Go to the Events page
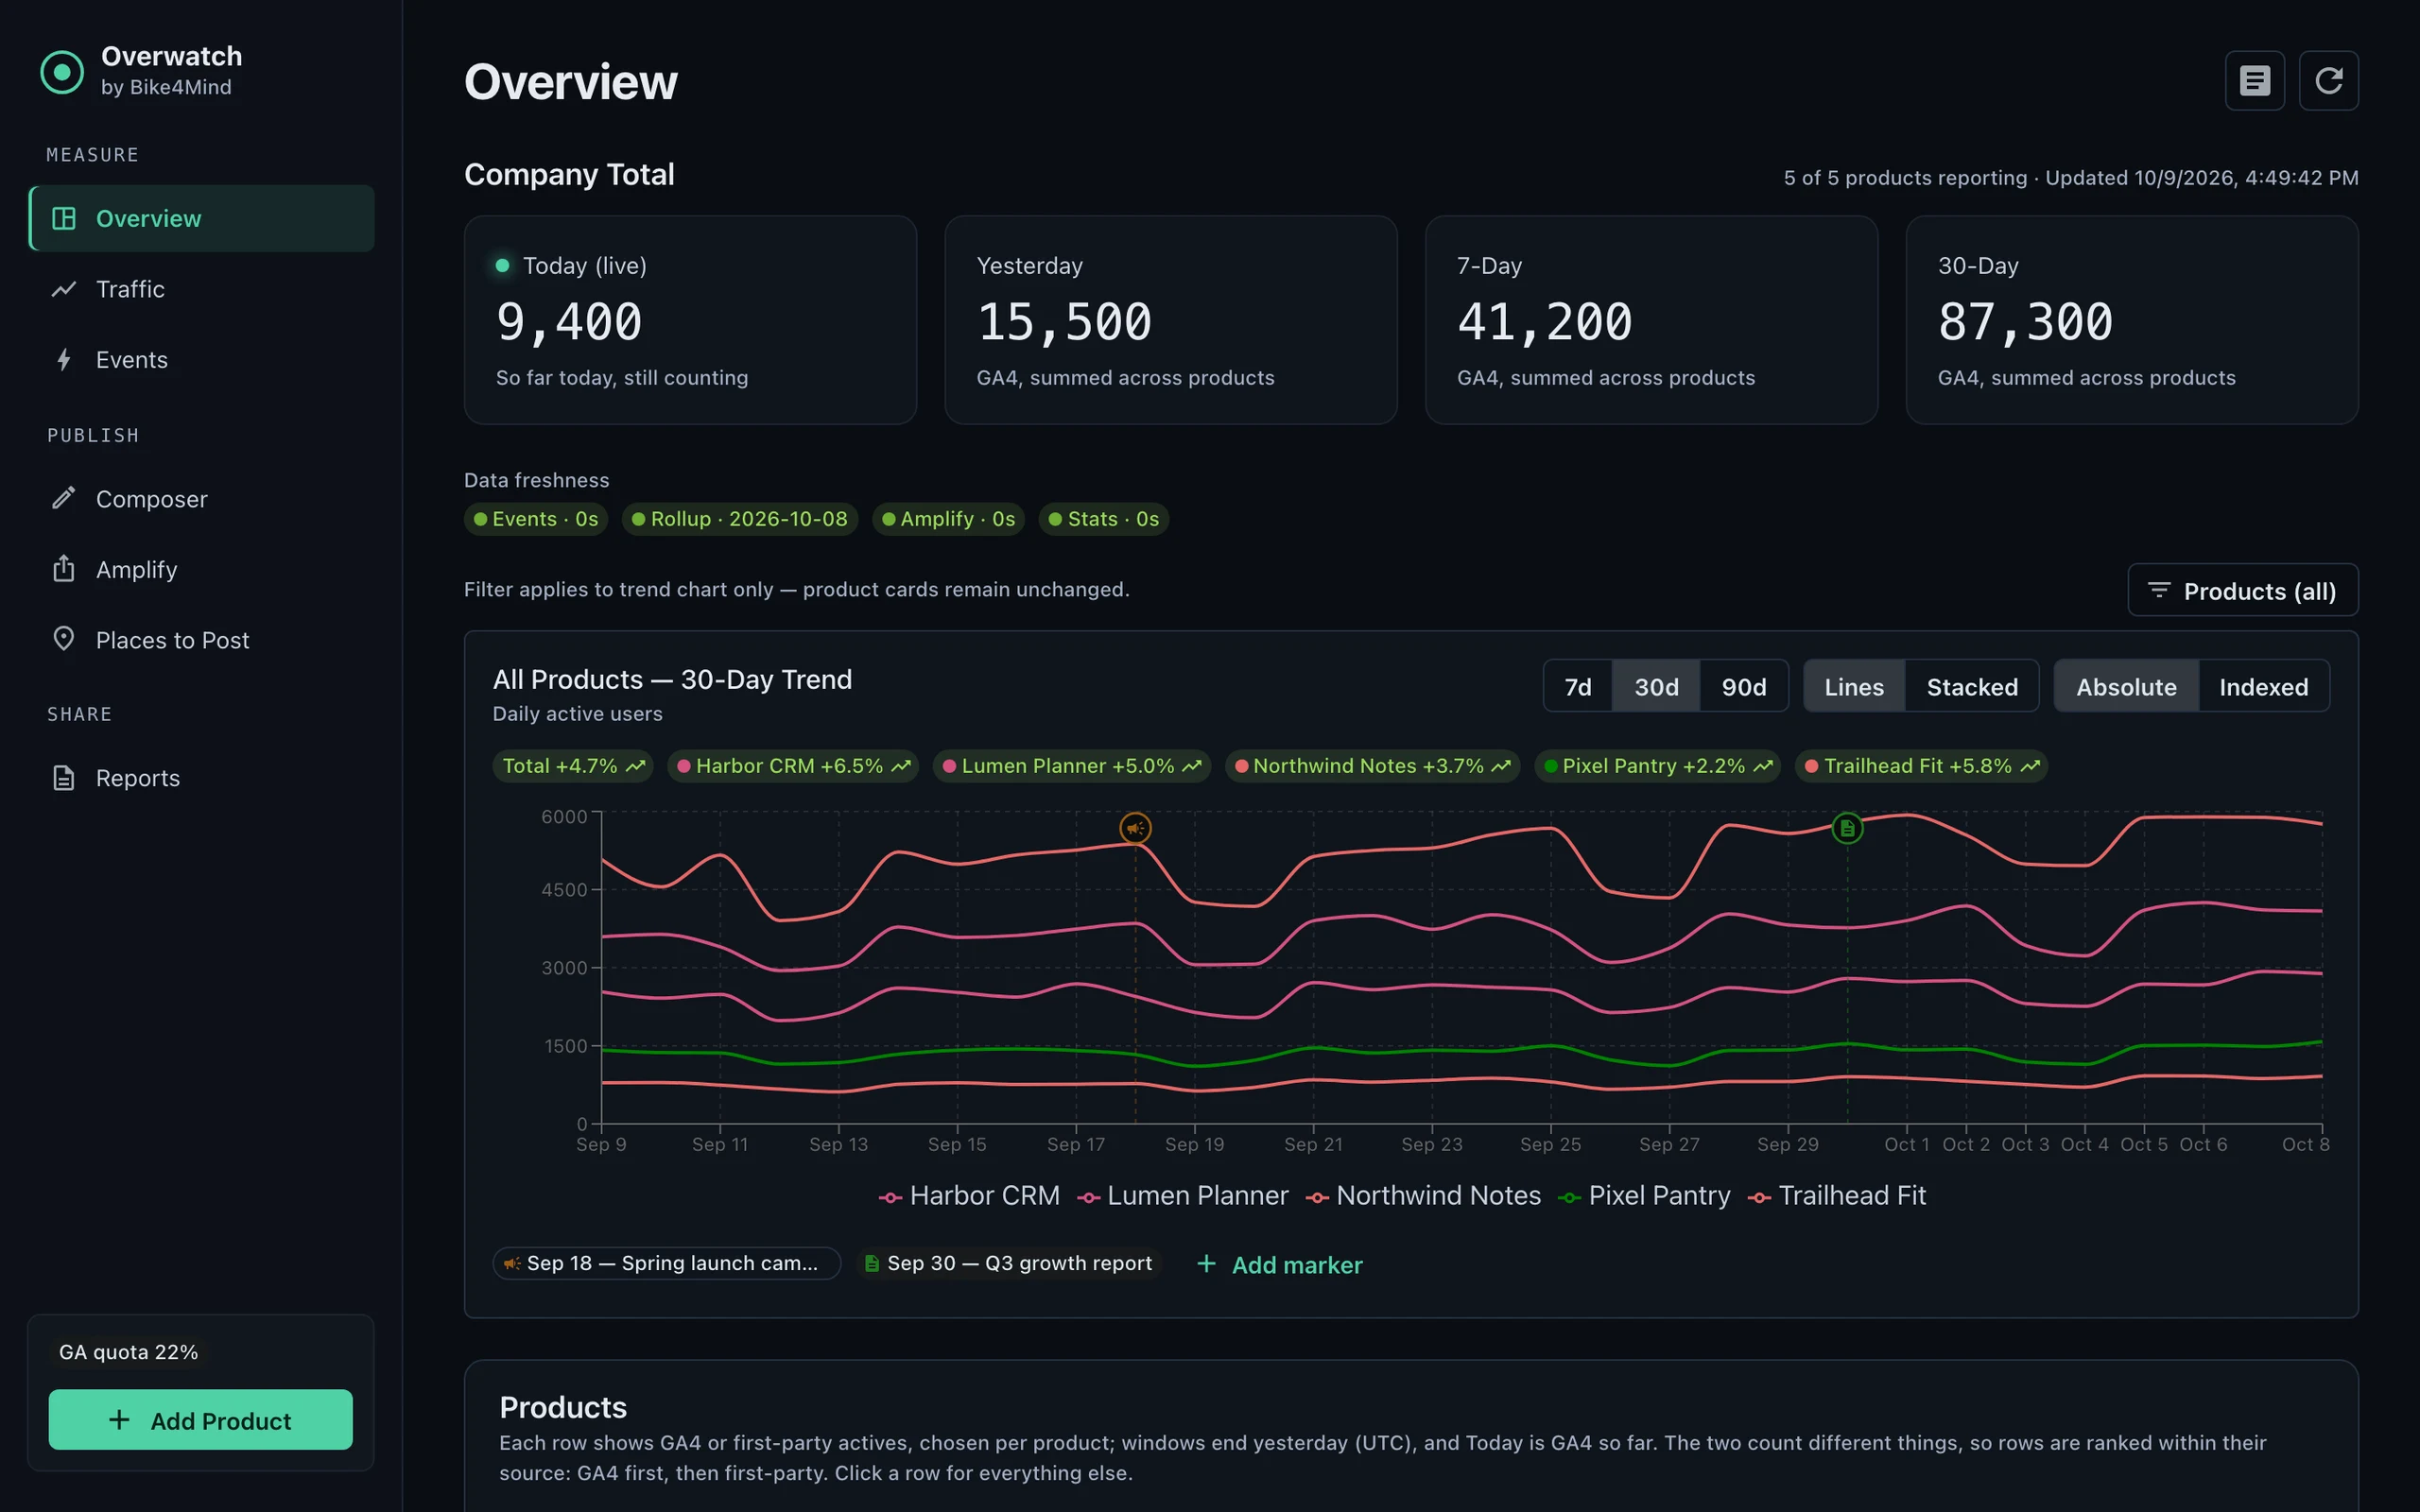Viewport: 2420px width, 1512px height. [201, 359]
